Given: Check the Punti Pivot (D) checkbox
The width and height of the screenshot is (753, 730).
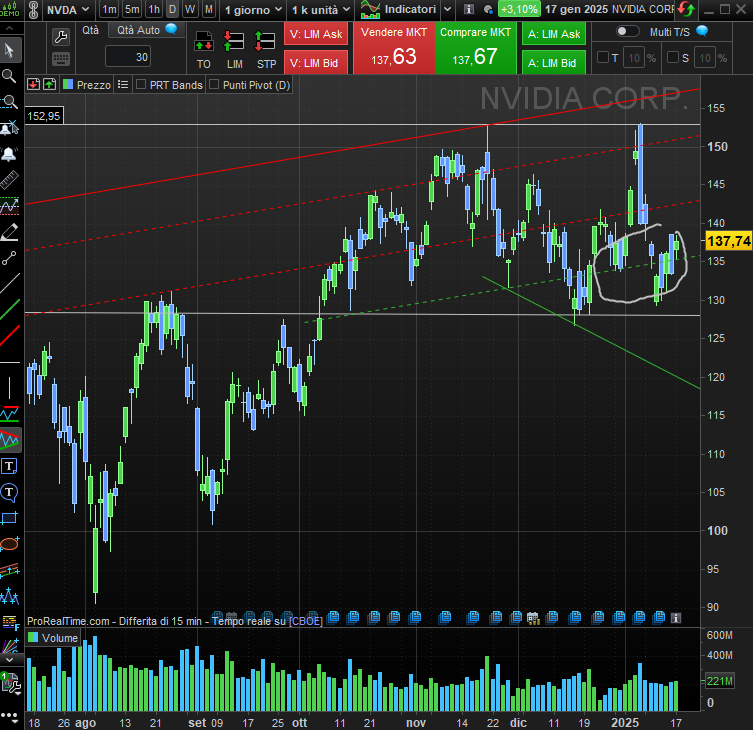Looking at the screenshot, I should click(x=215, y=85).
